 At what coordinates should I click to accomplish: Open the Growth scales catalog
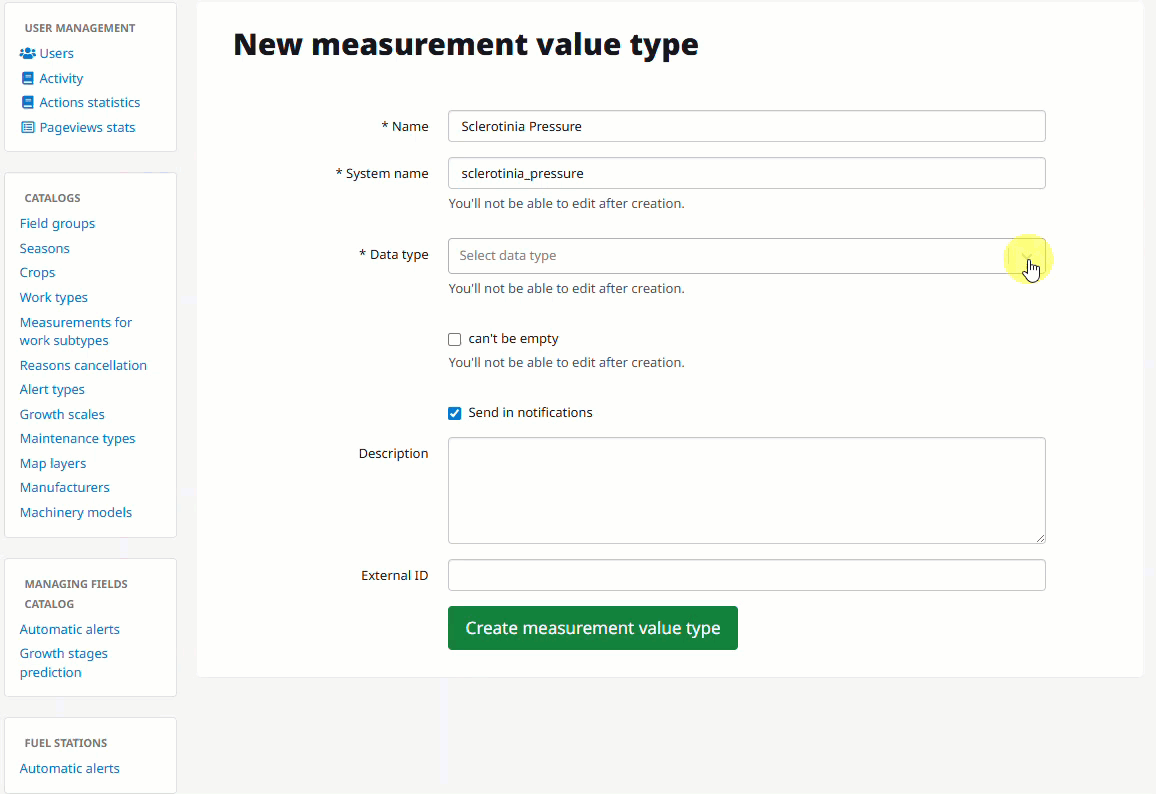61,414
